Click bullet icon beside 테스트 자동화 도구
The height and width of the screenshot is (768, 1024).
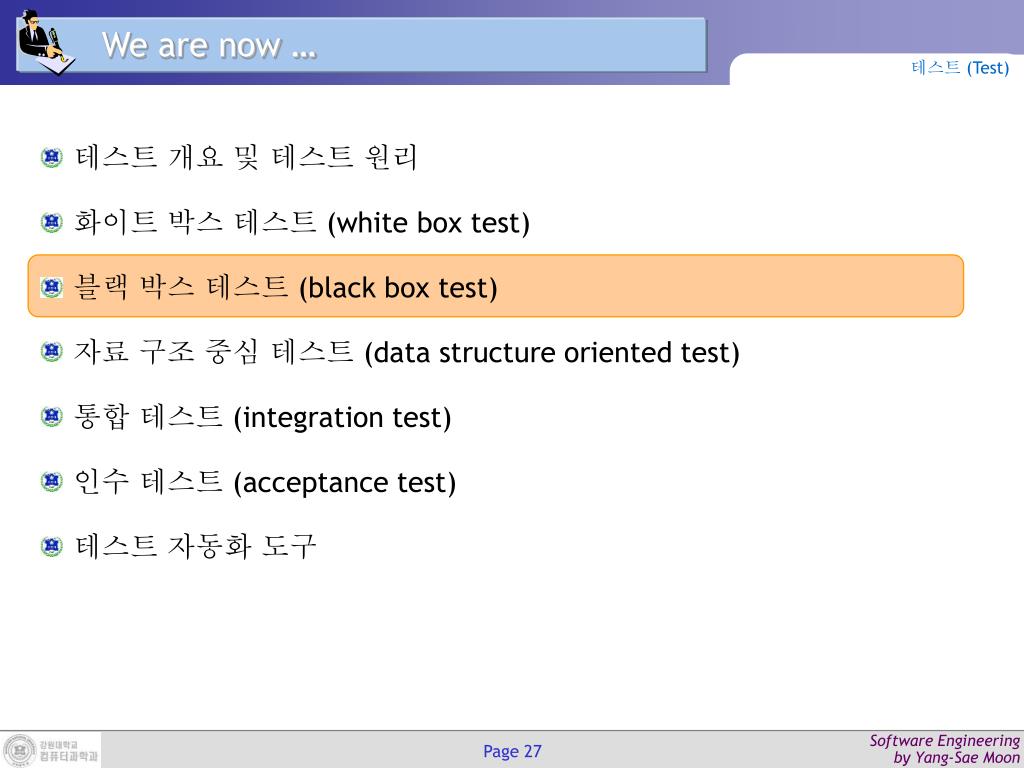coord(52,546)
